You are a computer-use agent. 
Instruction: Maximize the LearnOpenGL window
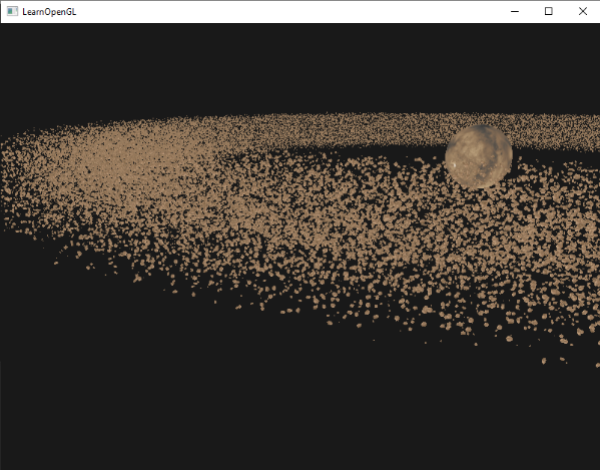548,11
